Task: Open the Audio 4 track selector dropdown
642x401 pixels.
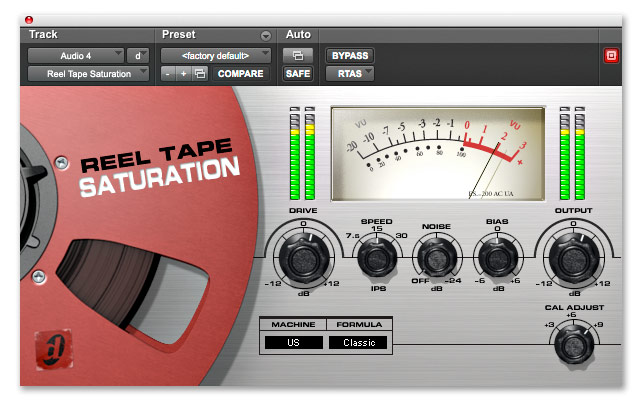Action: [x=76, y=56]
